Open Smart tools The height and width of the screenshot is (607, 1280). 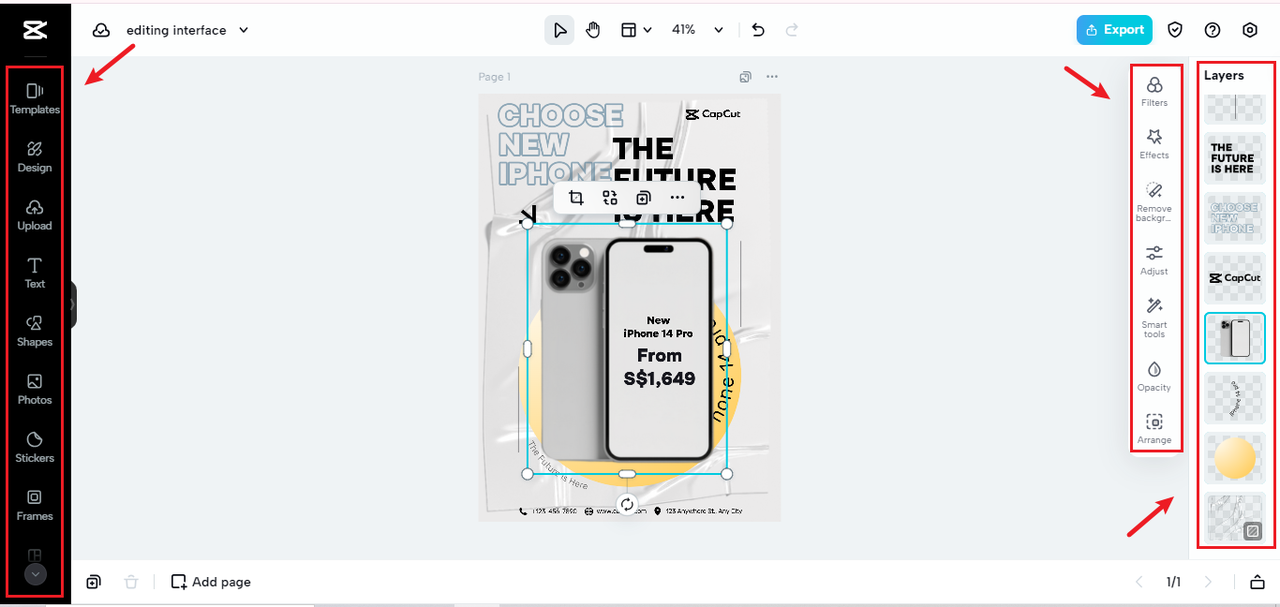(x=1154, y=317)
